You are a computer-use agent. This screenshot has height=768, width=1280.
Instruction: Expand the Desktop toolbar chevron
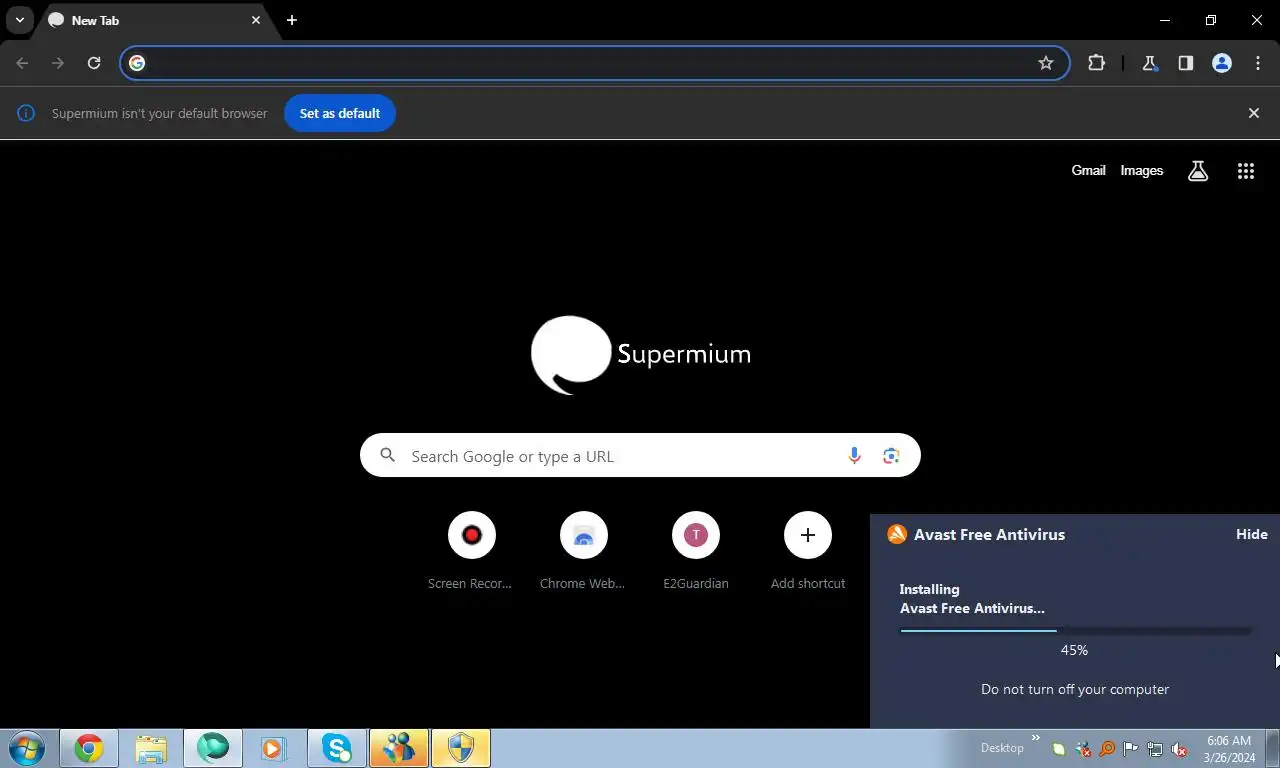pos(1035,739)
